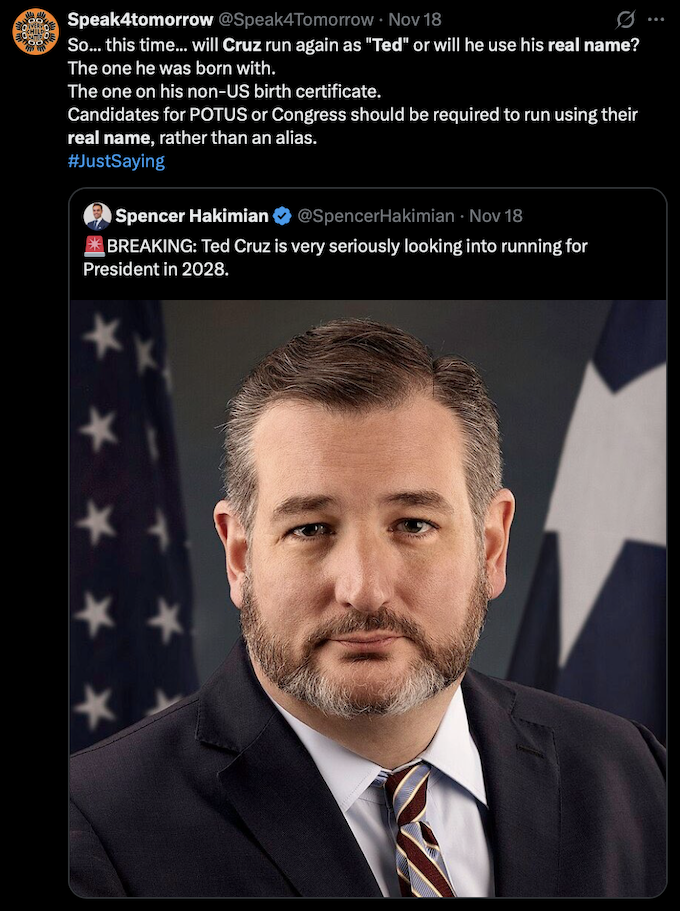Viewport: 680px width, 911px height.
Task: Click the "President in 2028." line
Action: pos(156,270)
